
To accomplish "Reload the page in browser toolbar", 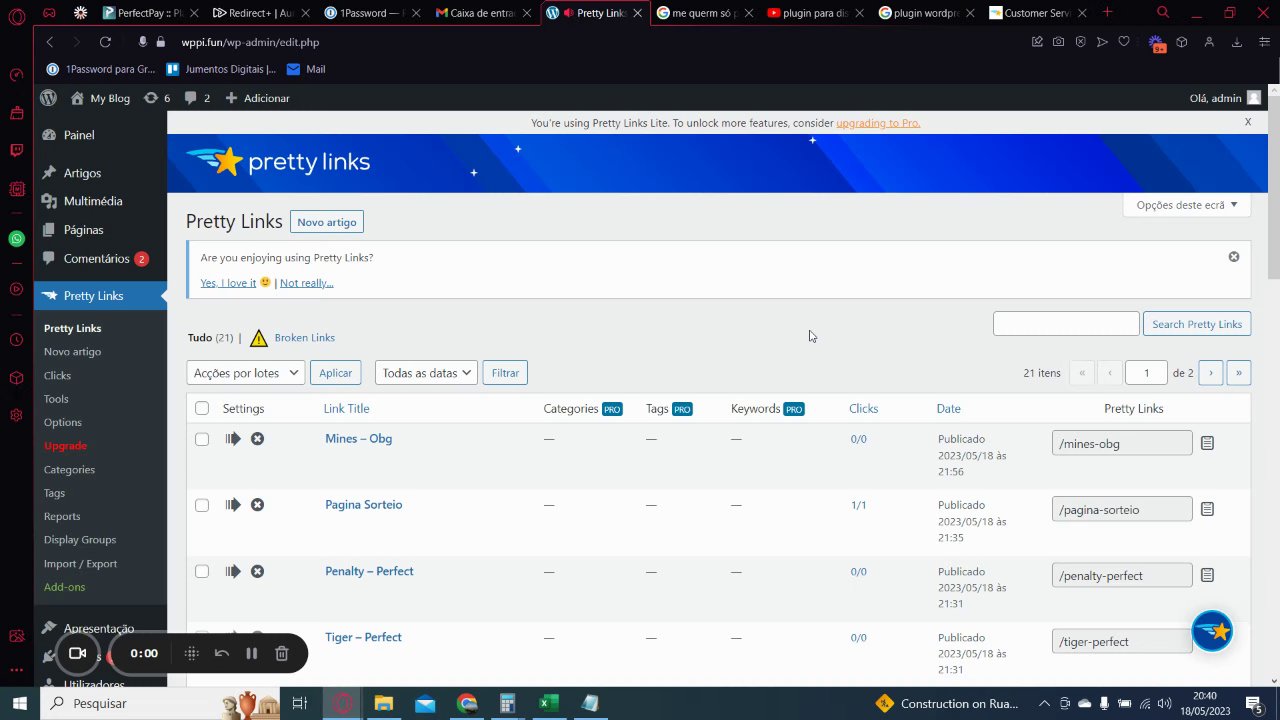I will point(105,42).
